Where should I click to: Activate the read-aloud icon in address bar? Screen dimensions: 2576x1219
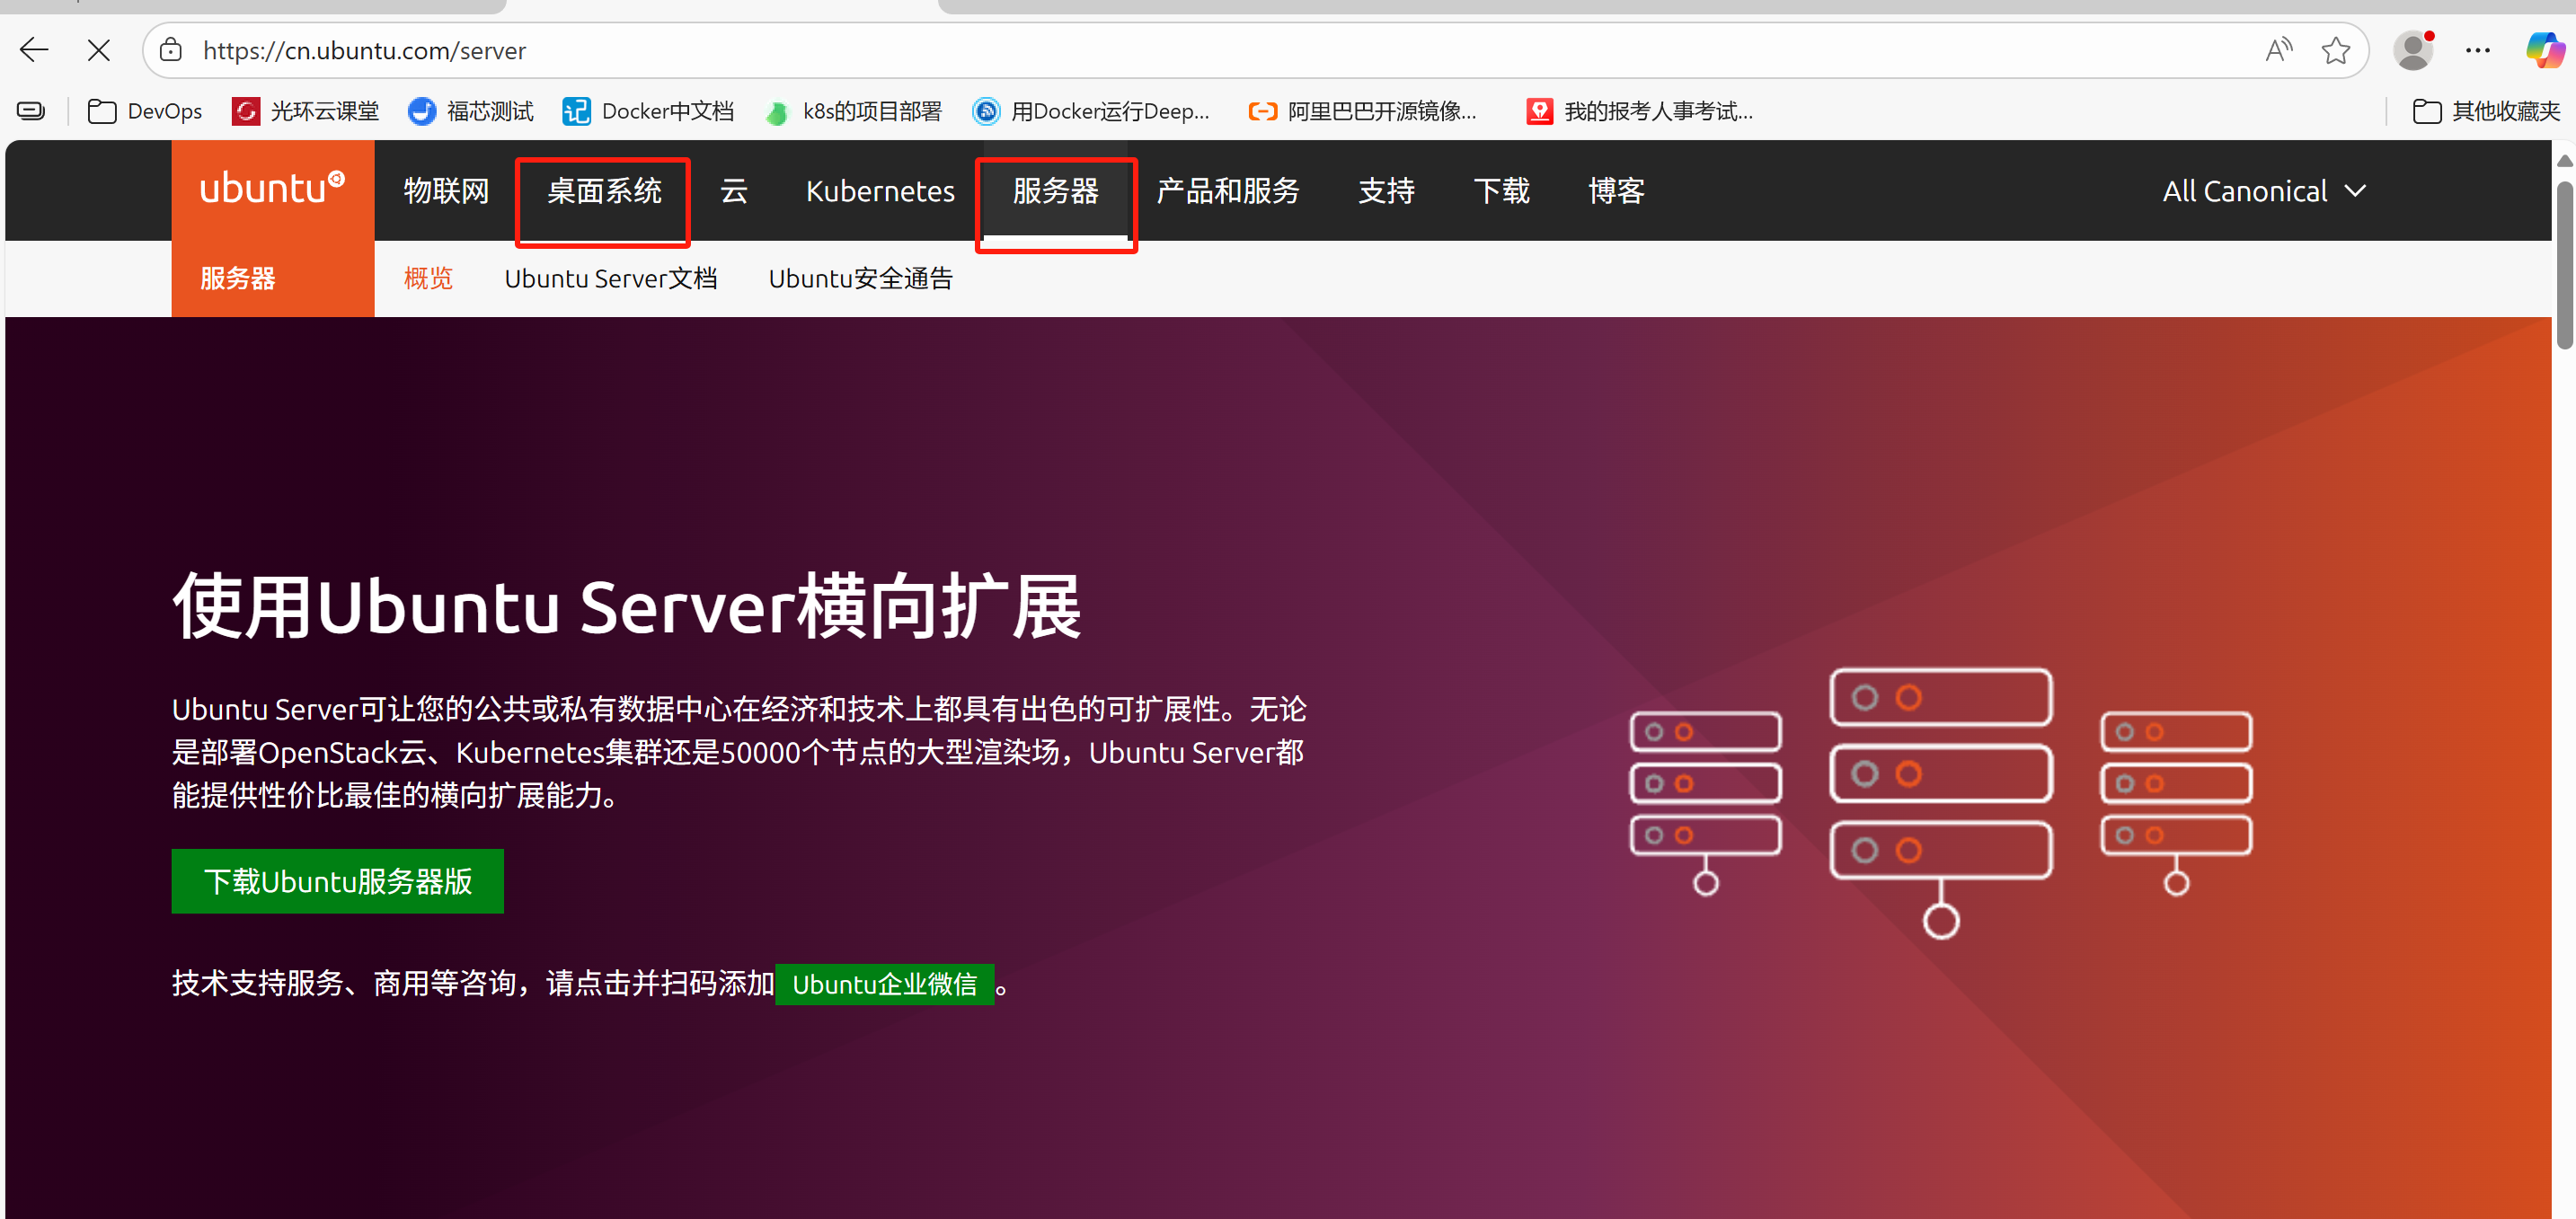(x=2278, y=49)
